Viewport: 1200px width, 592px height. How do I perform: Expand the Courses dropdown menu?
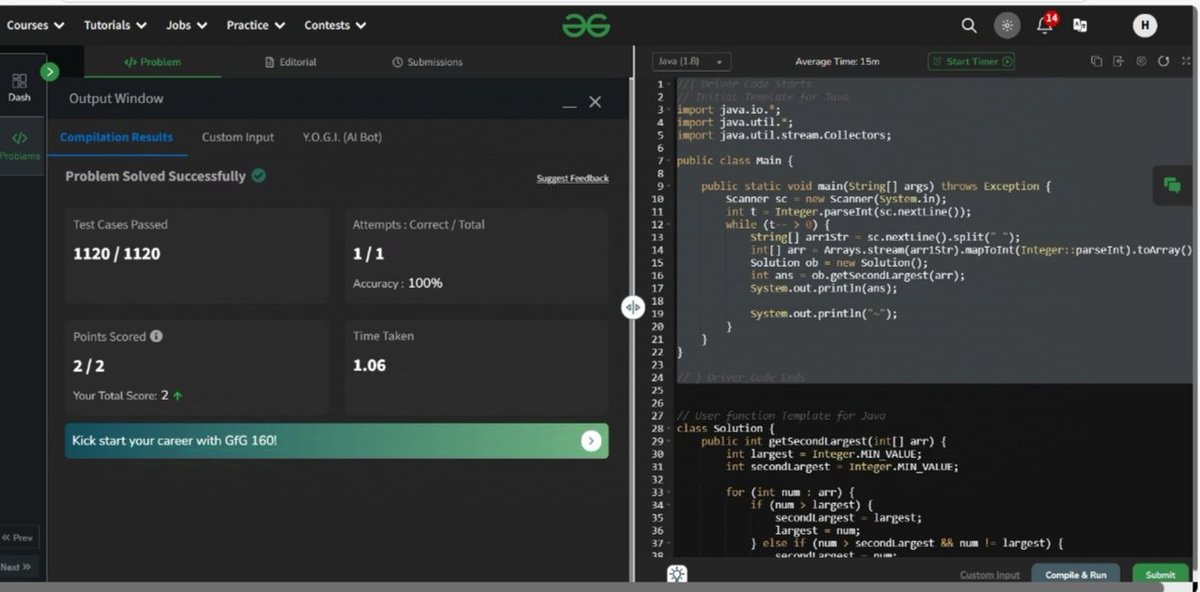35,25
